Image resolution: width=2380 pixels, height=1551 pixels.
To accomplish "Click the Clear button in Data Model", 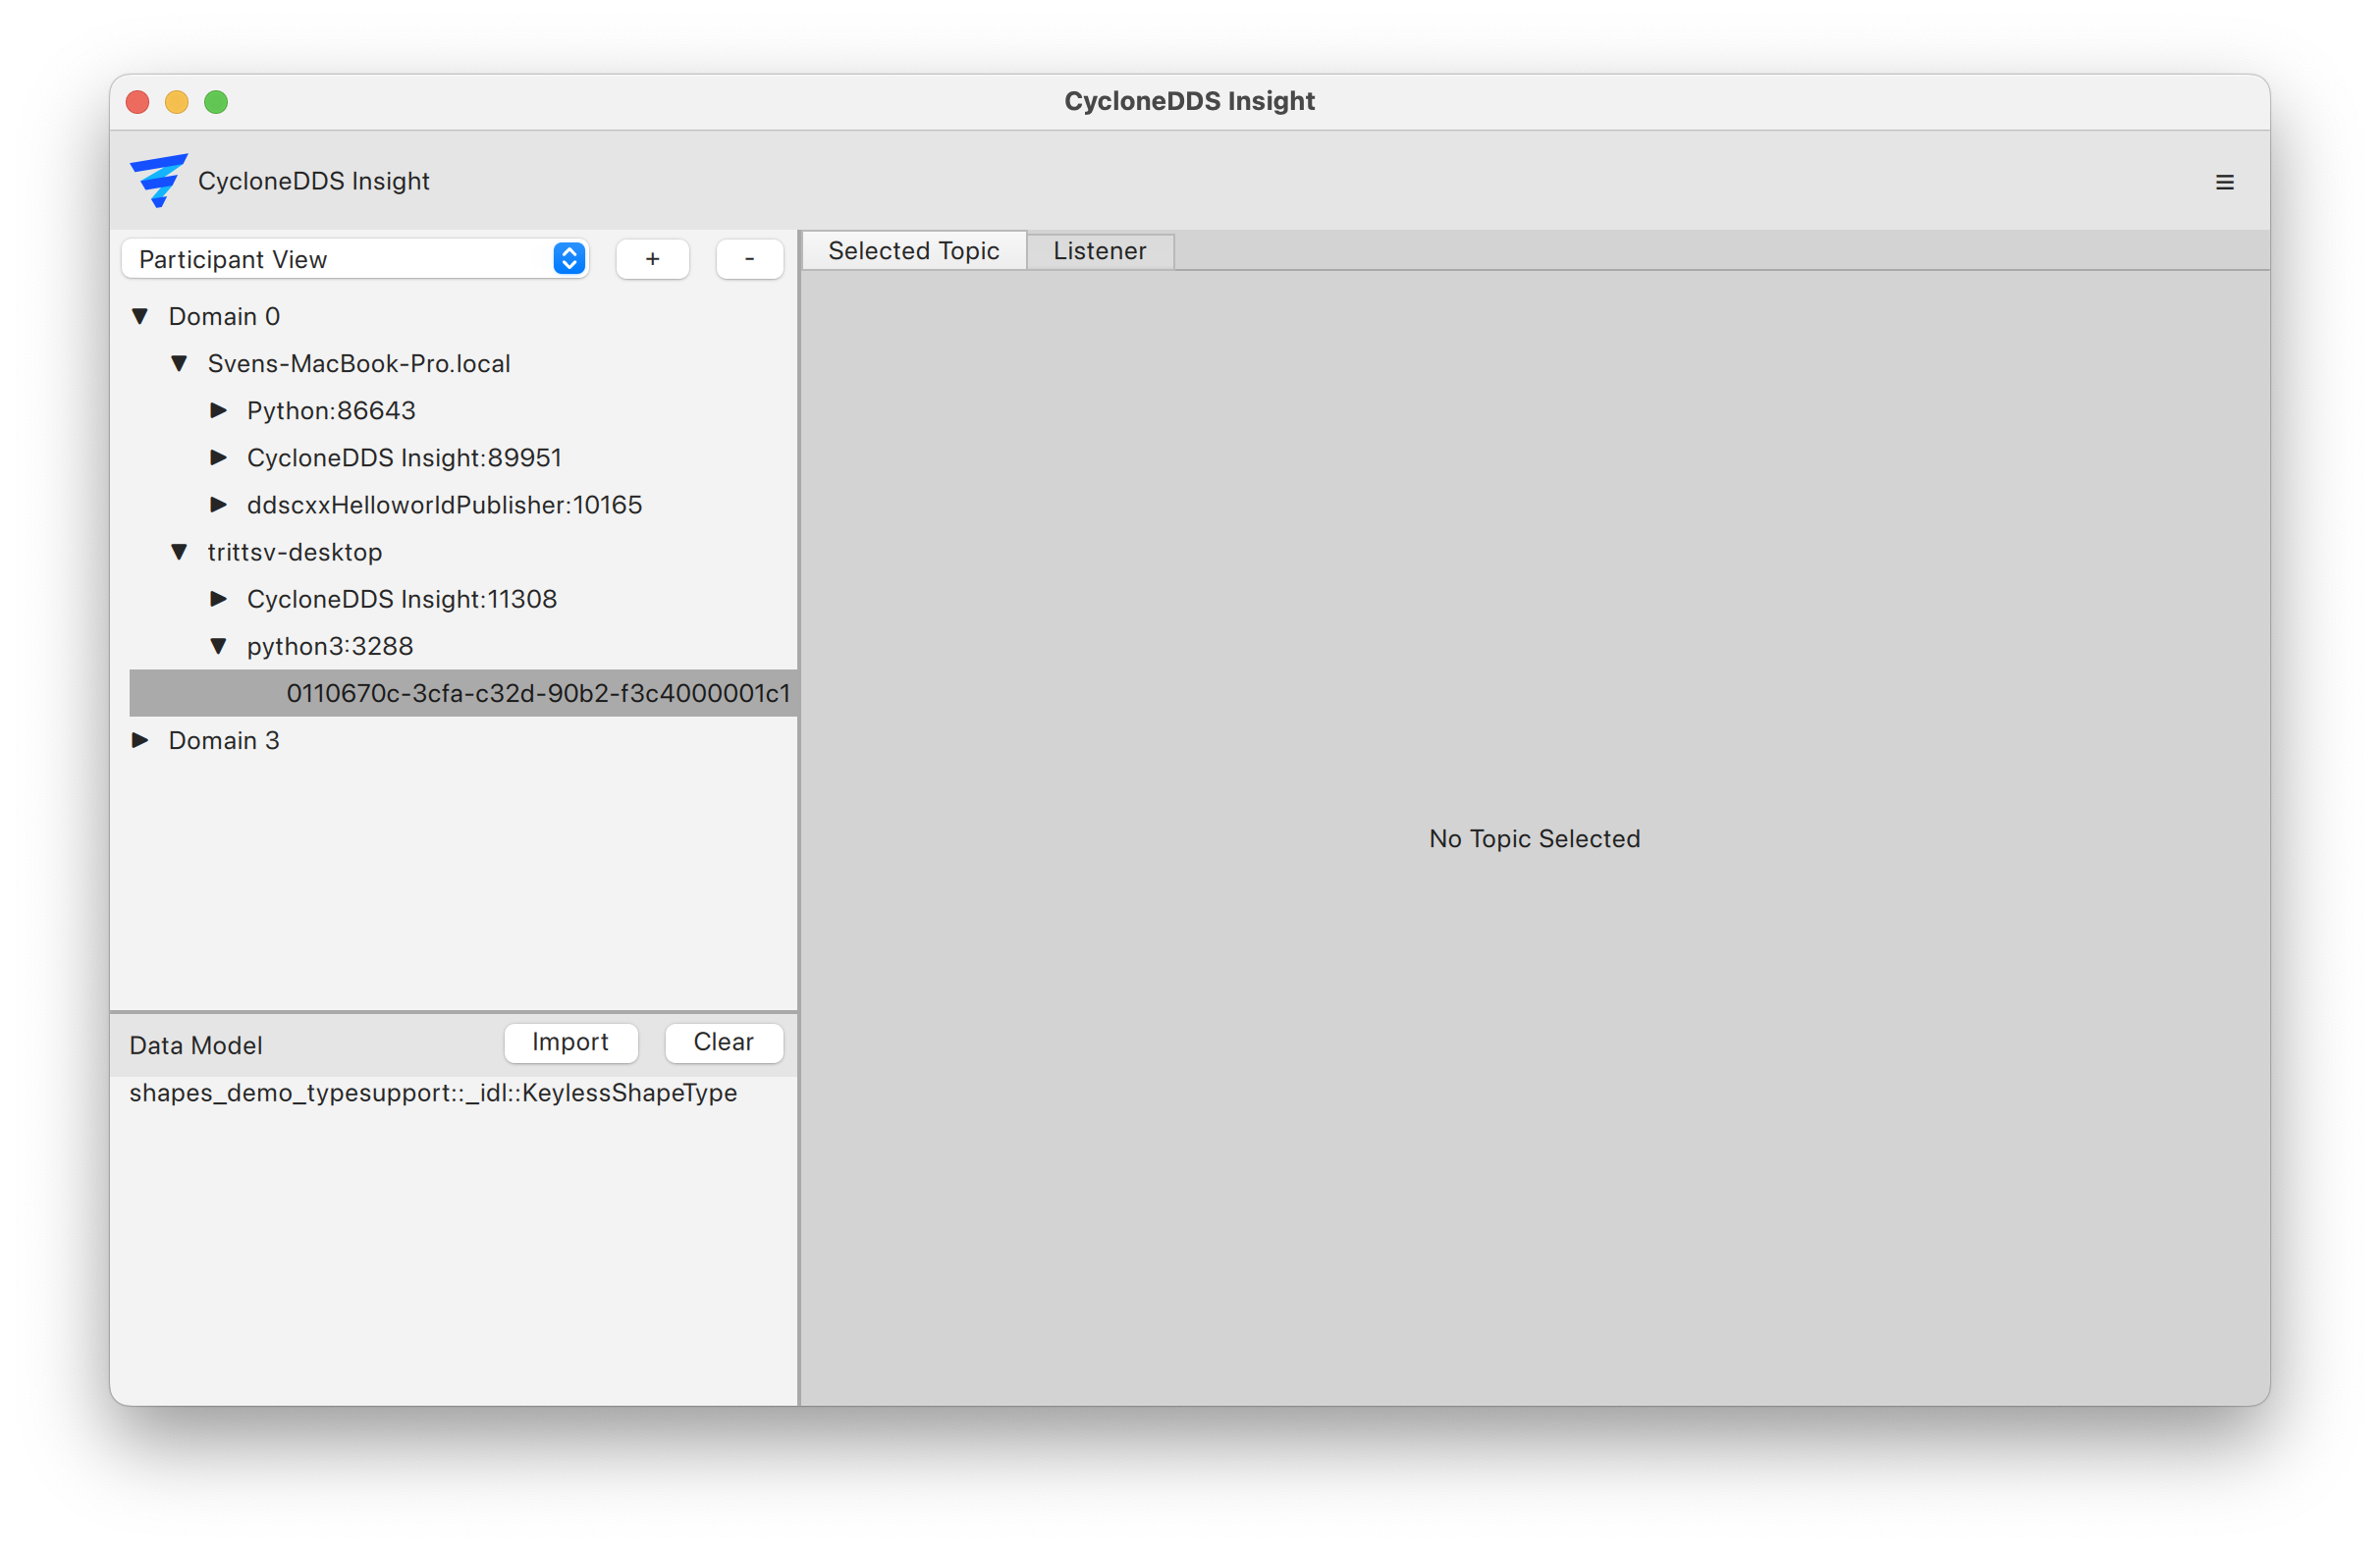I will (723, 1042).
